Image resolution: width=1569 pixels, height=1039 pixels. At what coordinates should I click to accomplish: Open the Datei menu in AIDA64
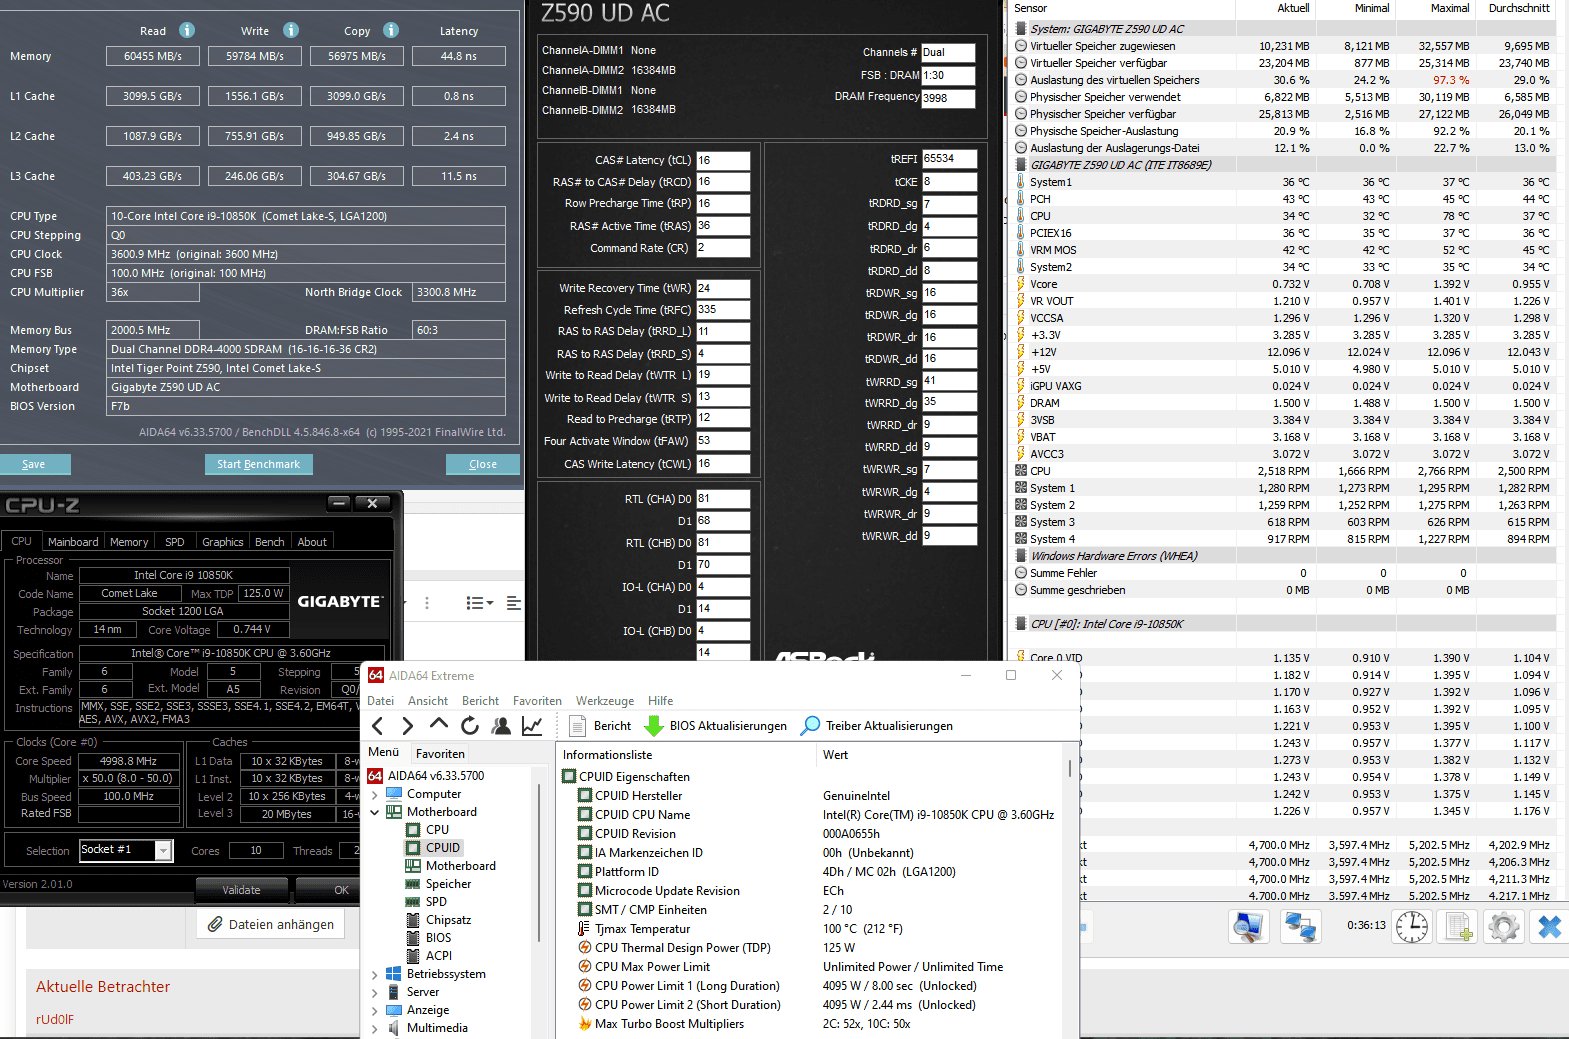[381, 701]
